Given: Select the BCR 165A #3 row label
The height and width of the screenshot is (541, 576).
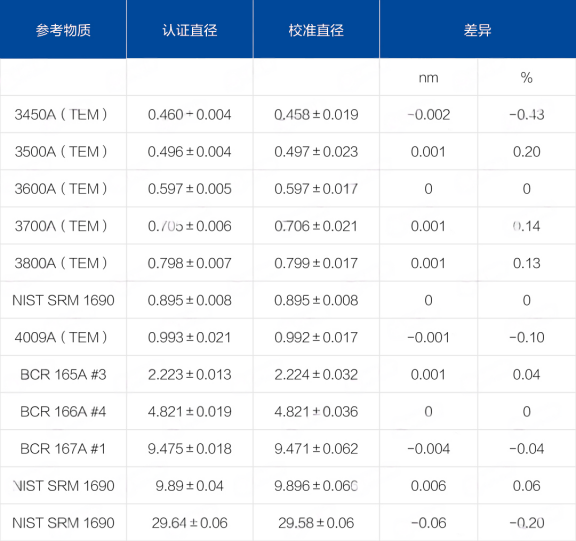Looking at the screenshot, I should 63,374.
